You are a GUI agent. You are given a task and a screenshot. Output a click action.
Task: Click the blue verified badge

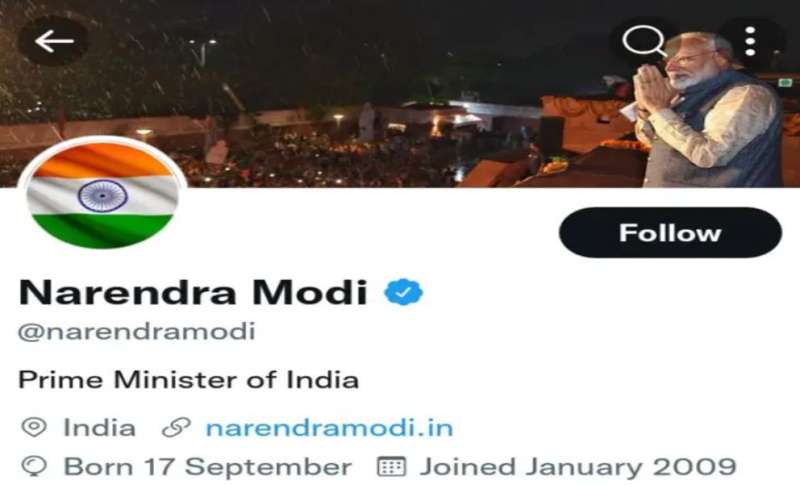click(403, 292)
